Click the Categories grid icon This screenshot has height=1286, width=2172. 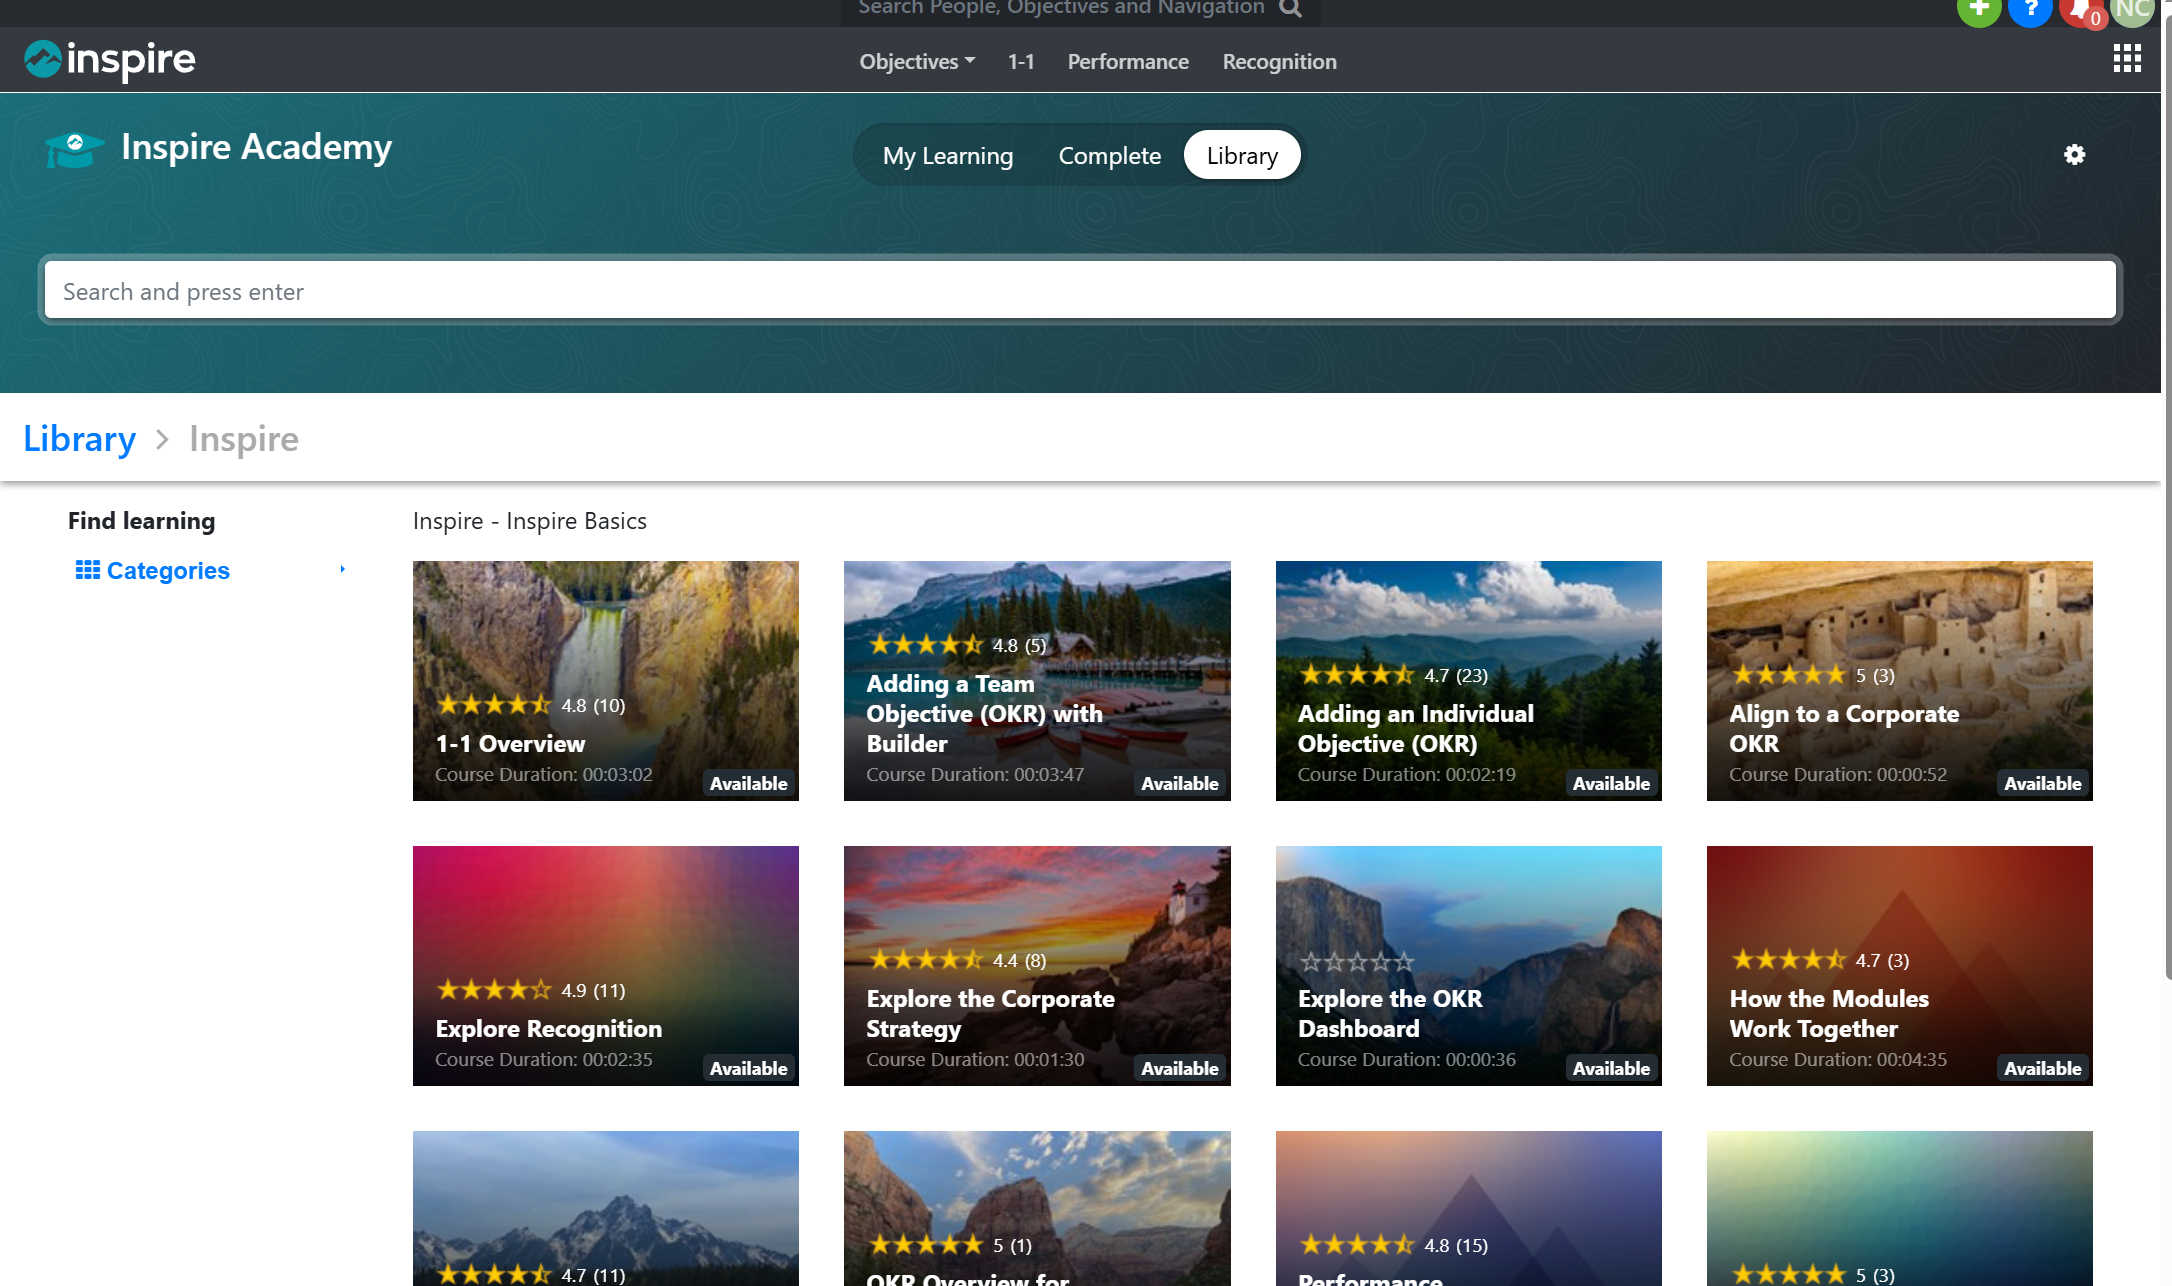pos(88,570)
